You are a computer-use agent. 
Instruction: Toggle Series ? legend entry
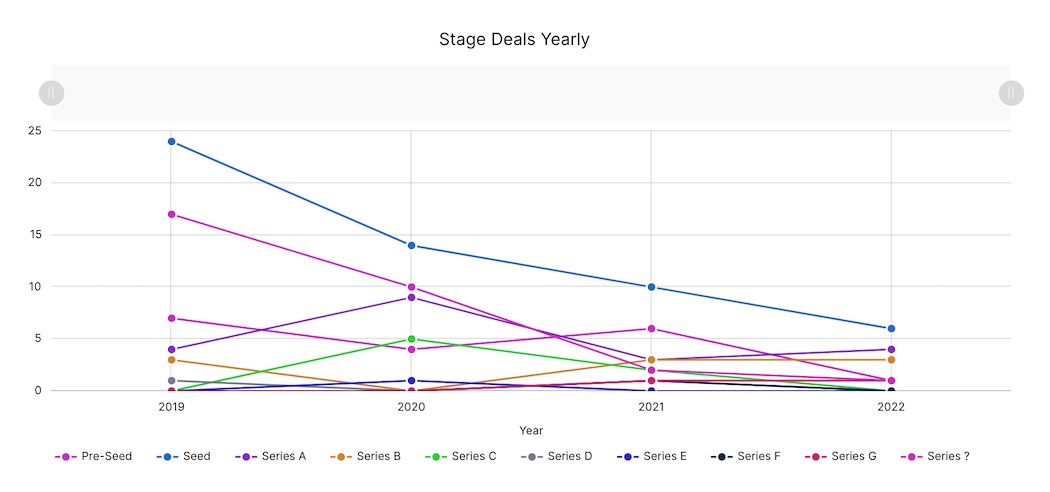pos(936,456)
